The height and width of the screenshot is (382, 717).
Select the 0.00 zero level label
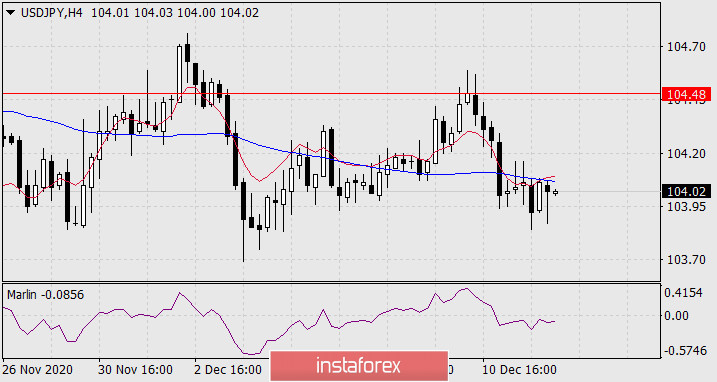(x=677, y=316)
